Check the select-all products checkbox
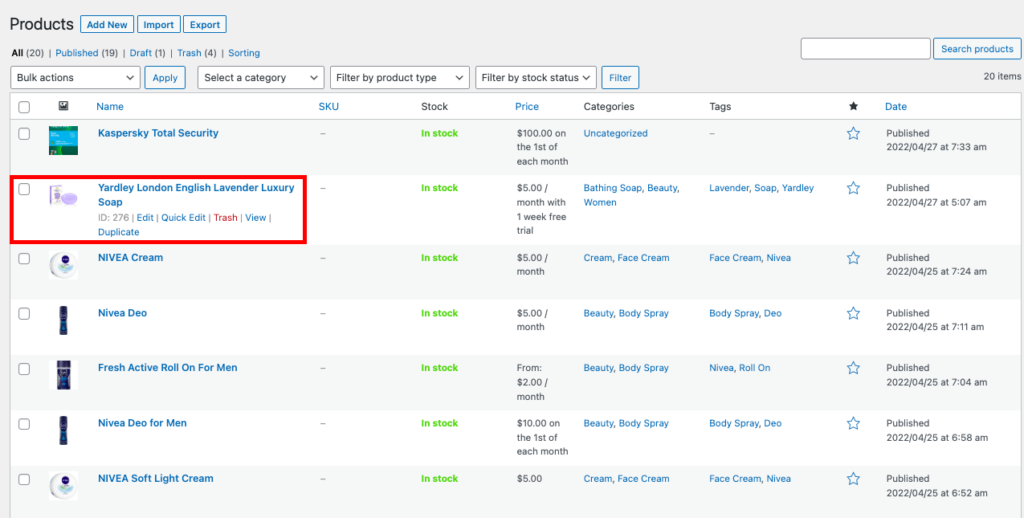This screenshot has width=1024, height=518. [24, 106]
